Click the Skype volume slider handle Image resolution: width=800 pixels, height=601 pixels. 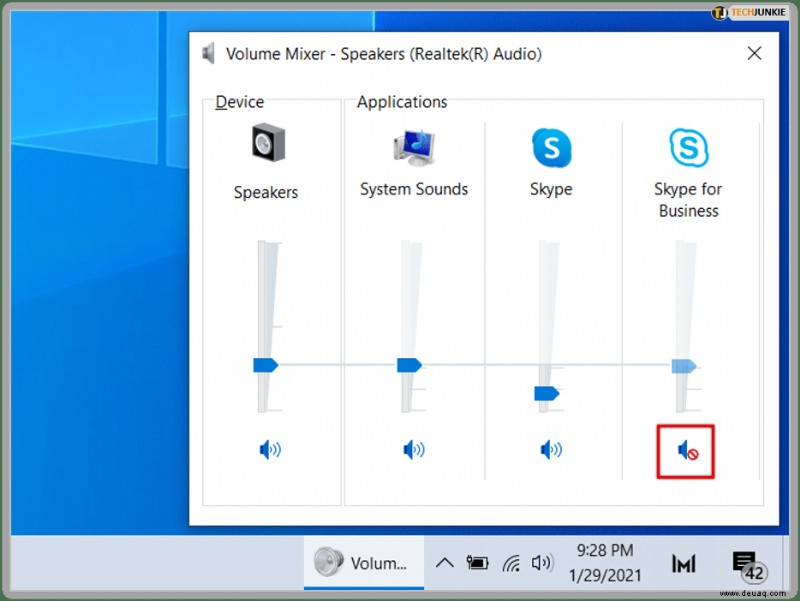(x=546, y=393)
